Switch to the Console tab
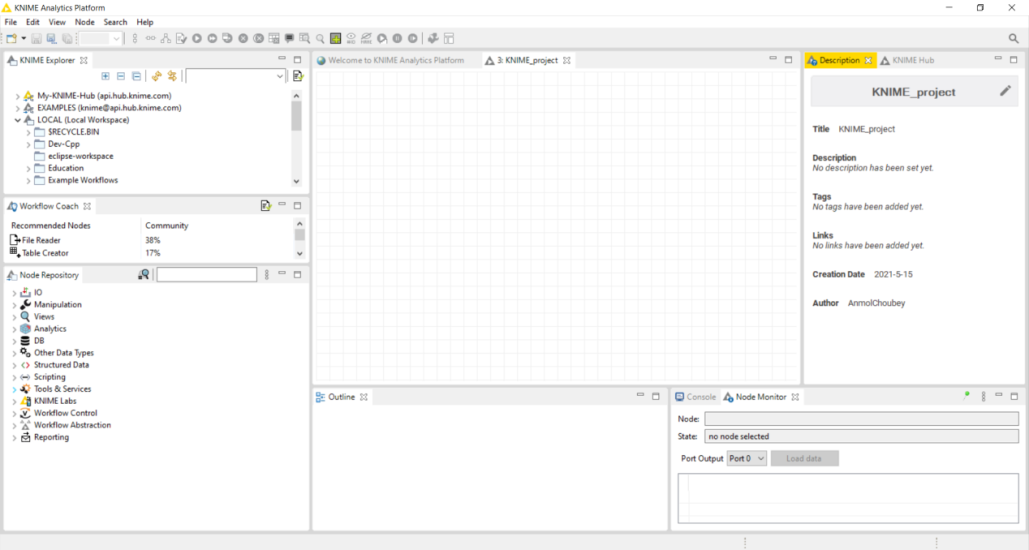This screenshot has width=1029, height=550. click(695, 396)
